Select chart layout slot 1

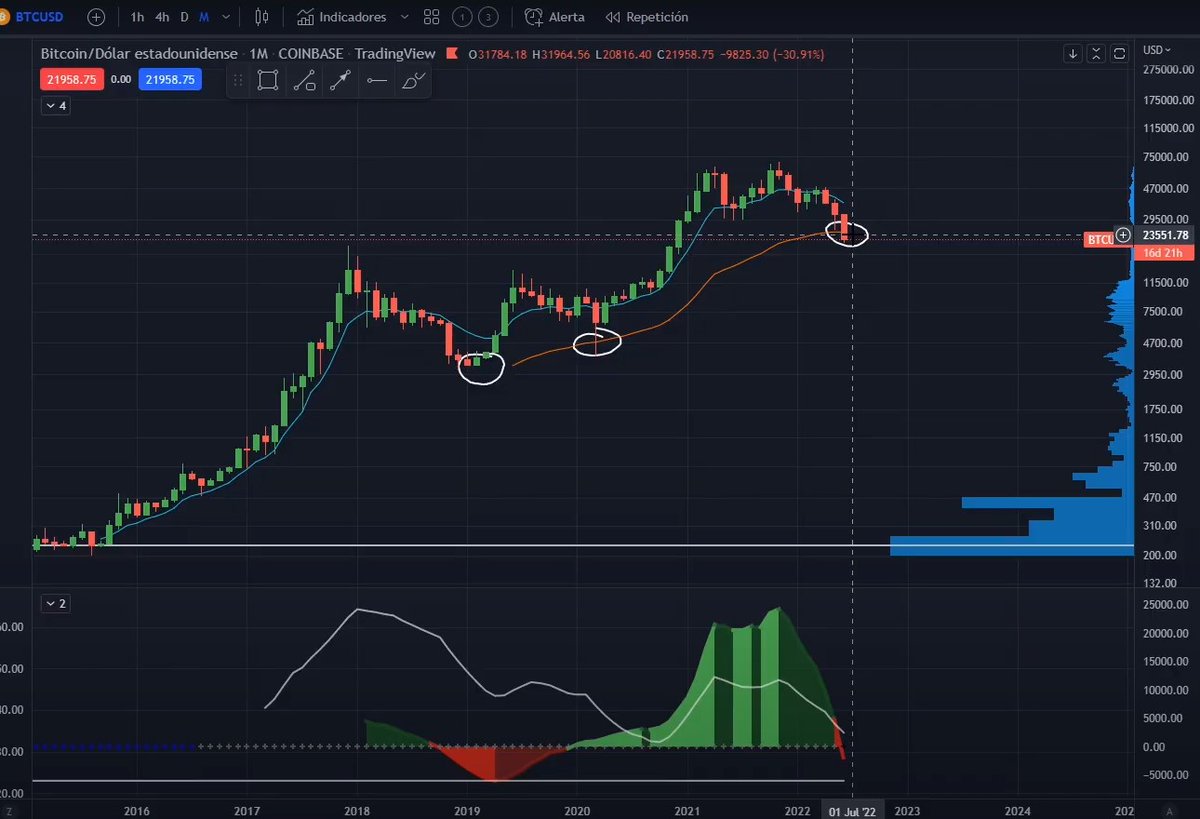click(x=462, y=17)
